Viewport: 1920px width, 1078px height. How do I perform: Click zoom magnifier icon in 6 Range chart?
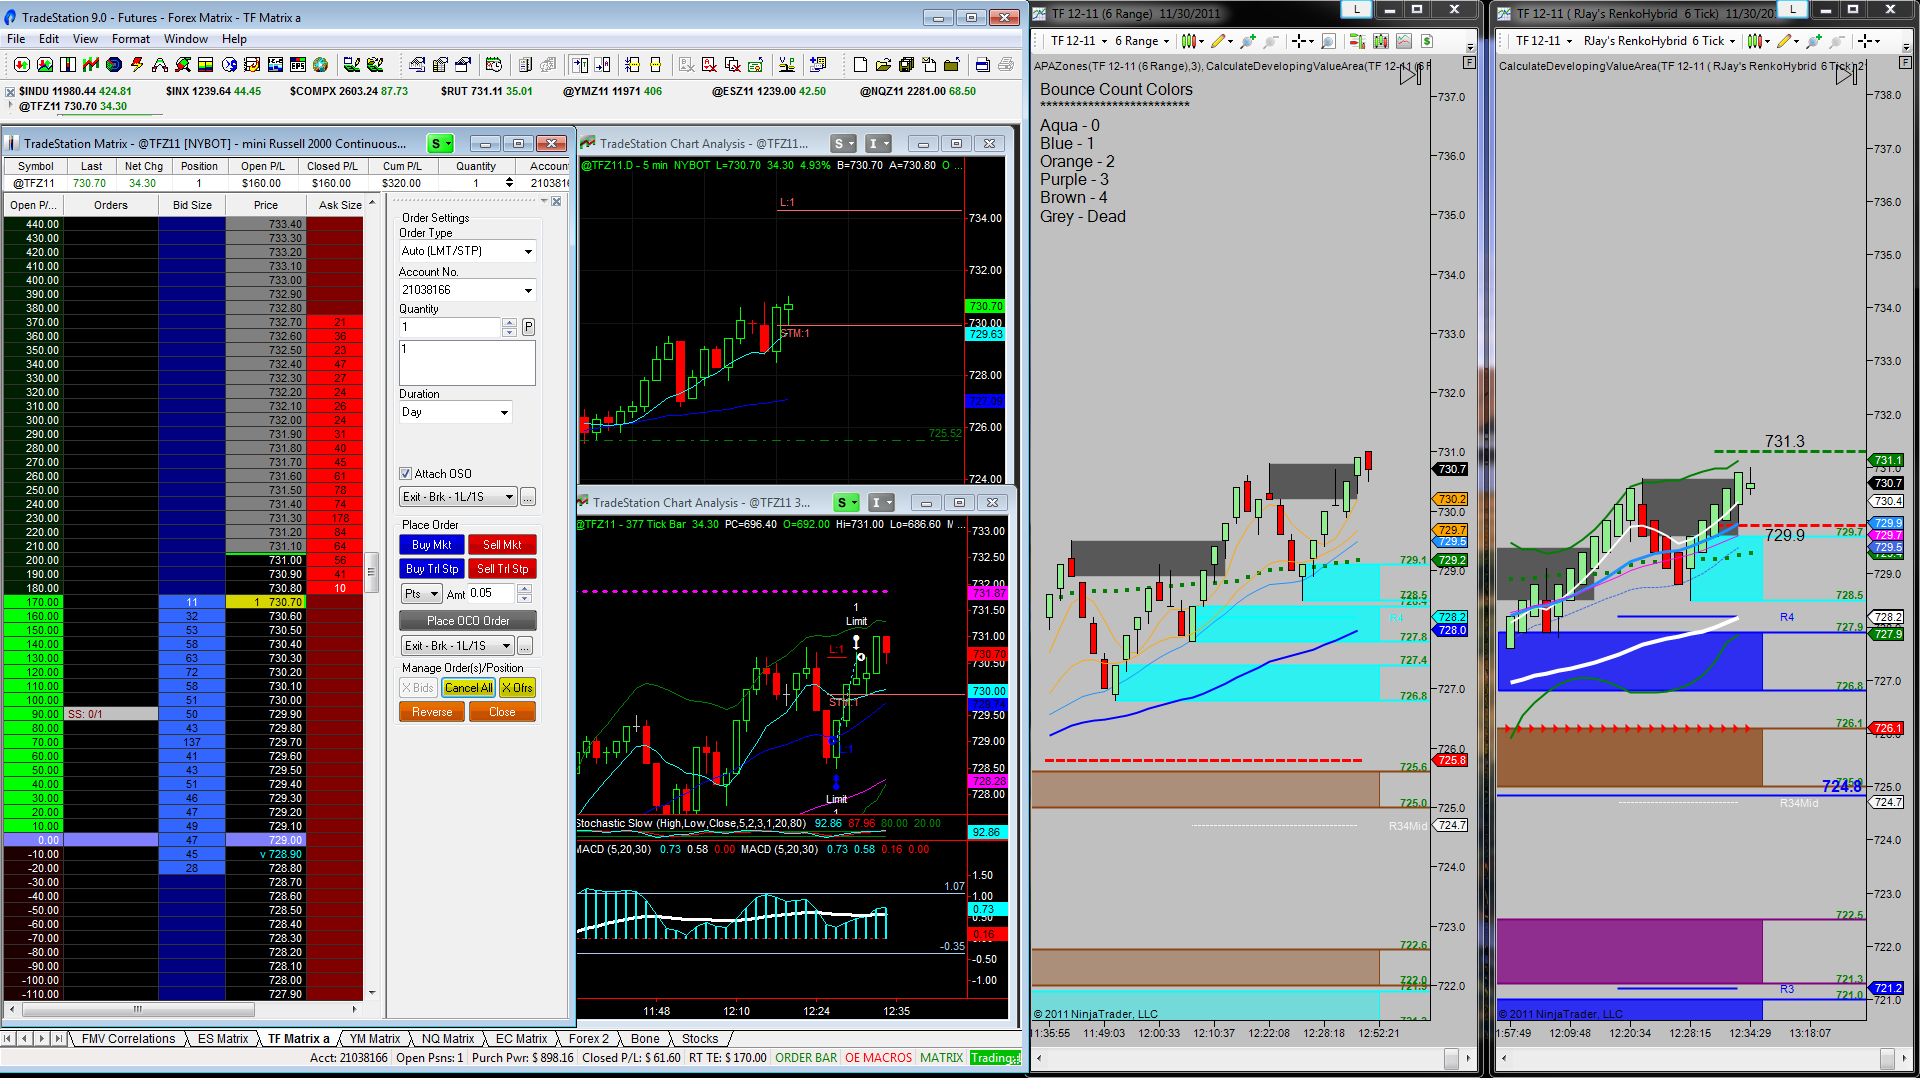(x=1328, y=41)
